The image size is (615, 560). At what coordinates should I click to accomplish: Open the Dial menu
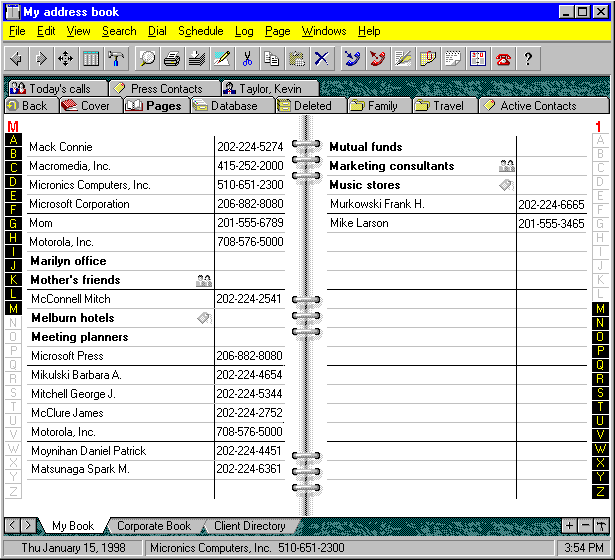(157, 31)
